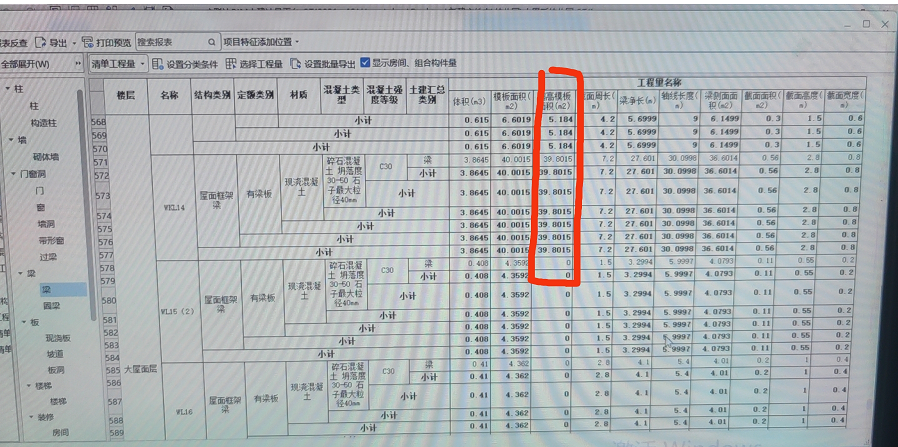This screenshot has height=447, width=898.
Task: Click the 导出 export button
Action: point(52,42)
